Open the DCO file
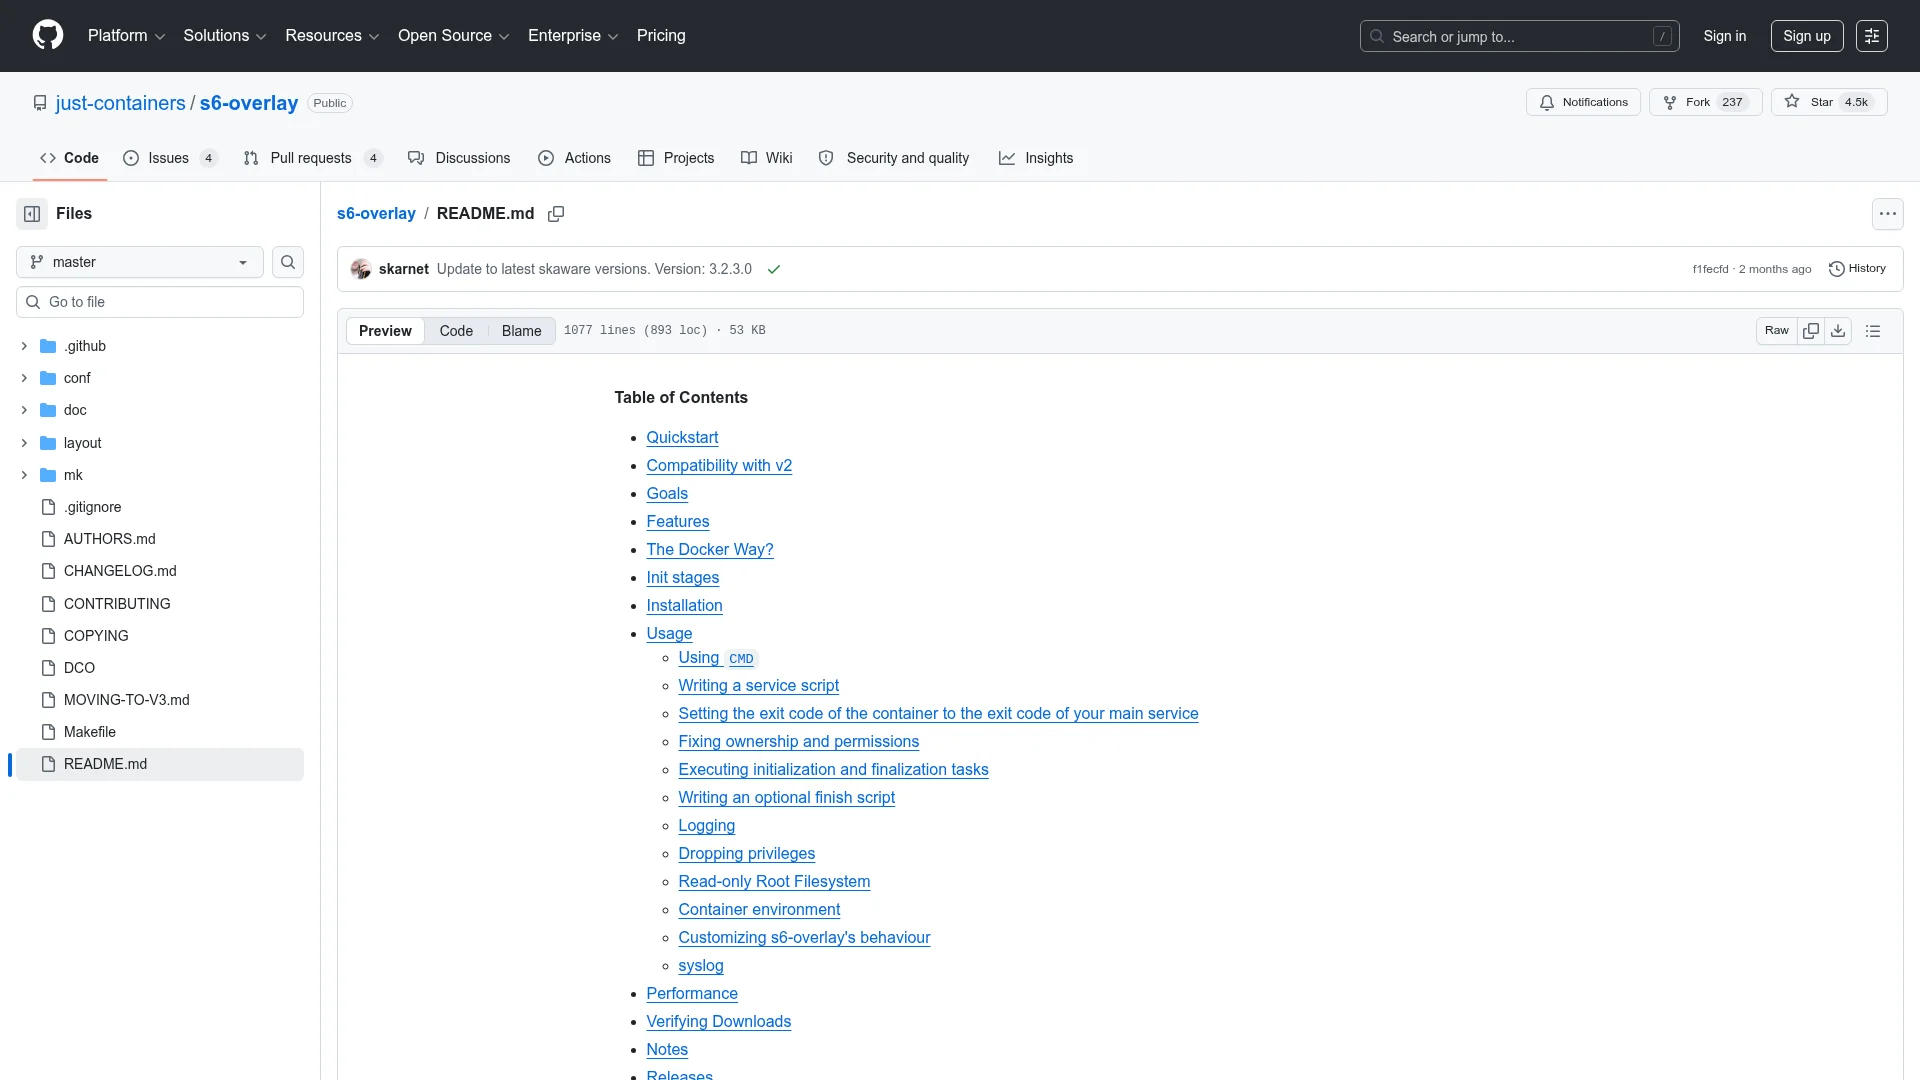1920x1080 pixels. click(x=79, y=668)
